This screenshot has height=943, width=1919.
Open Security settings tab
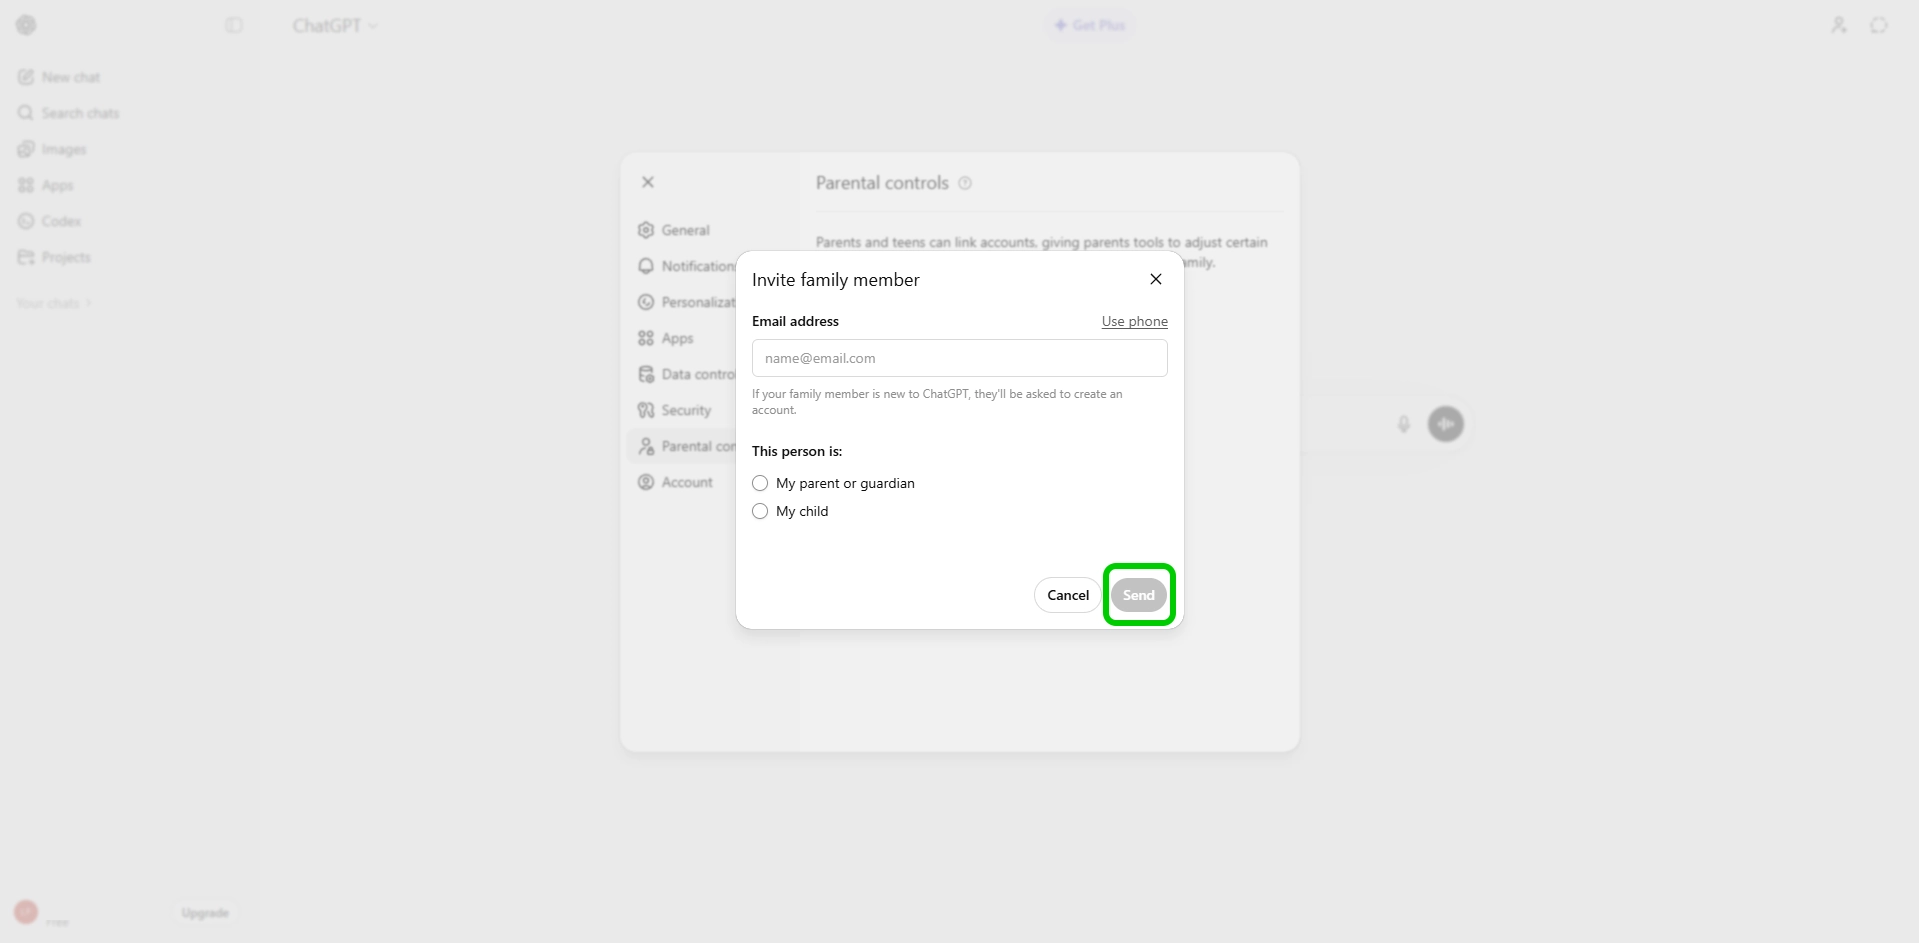[x=685, y=410]
